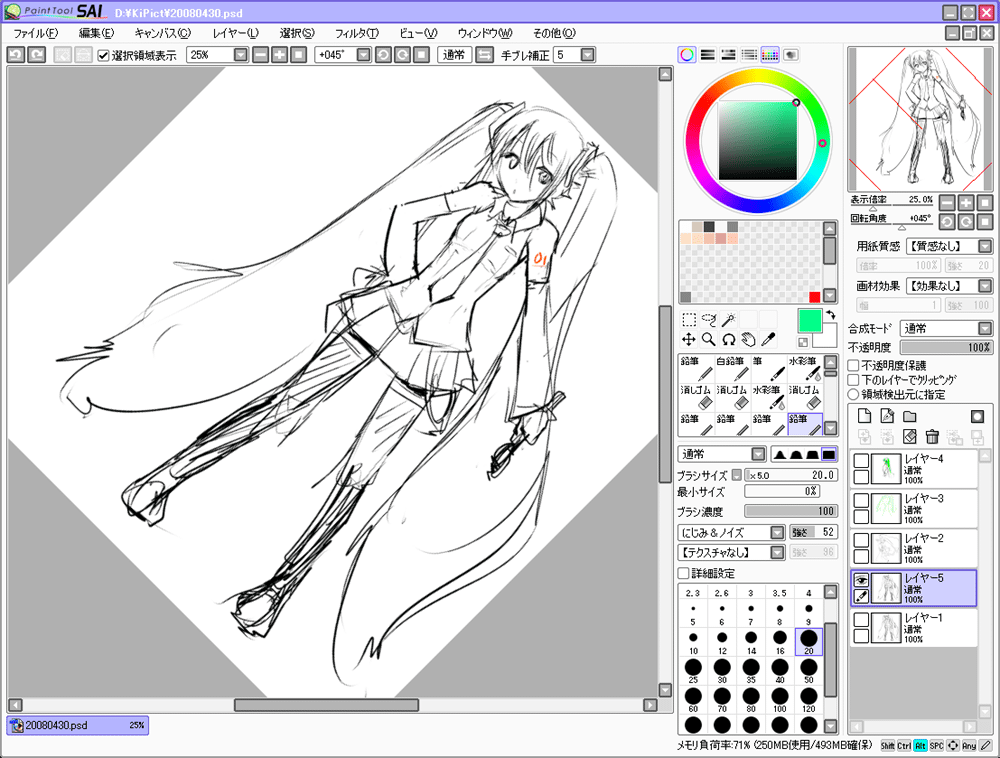Select brush size 20 preset
The image size is (1000, 758).
[809, 641]
